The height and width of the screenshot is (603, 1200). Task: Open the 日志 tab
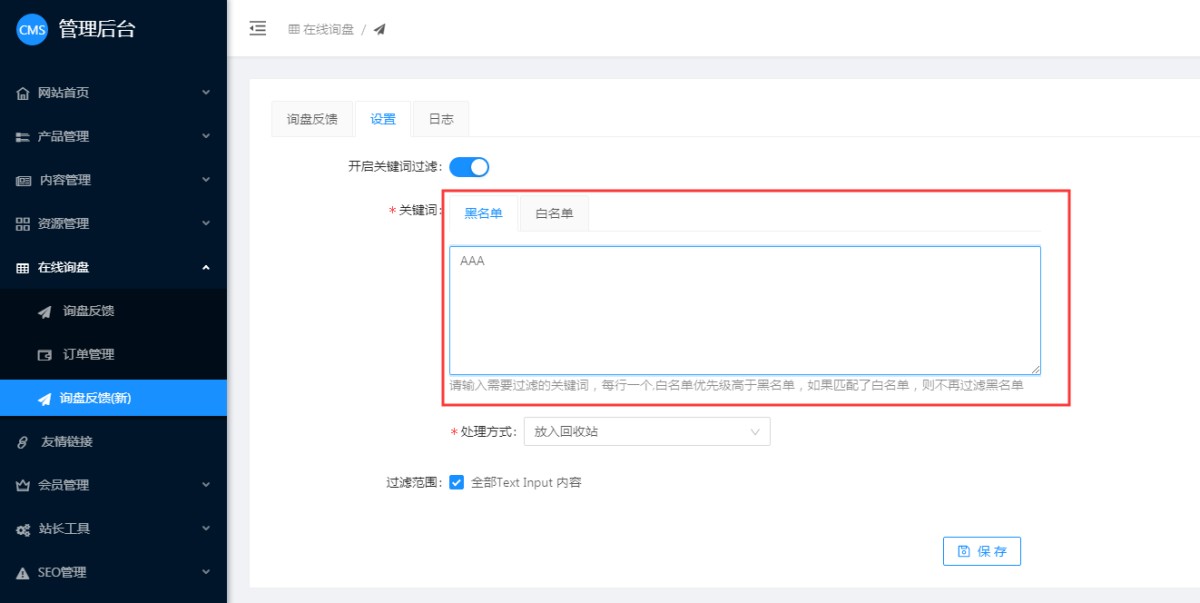(x=441, y=119)
